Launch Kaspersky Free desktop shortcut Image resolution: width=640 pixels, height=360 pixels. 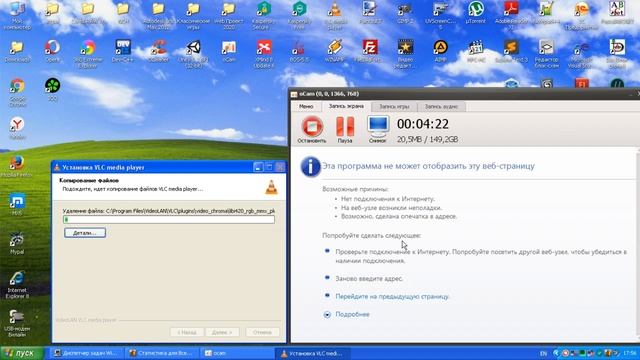pyautogui.click(x=300, y=16)
